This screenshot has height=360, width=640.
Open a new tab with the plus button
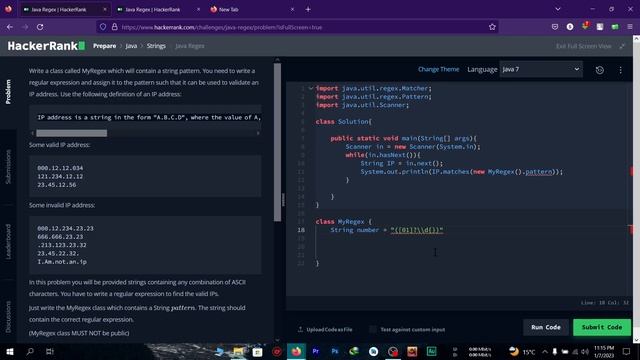tap(308, 9)
